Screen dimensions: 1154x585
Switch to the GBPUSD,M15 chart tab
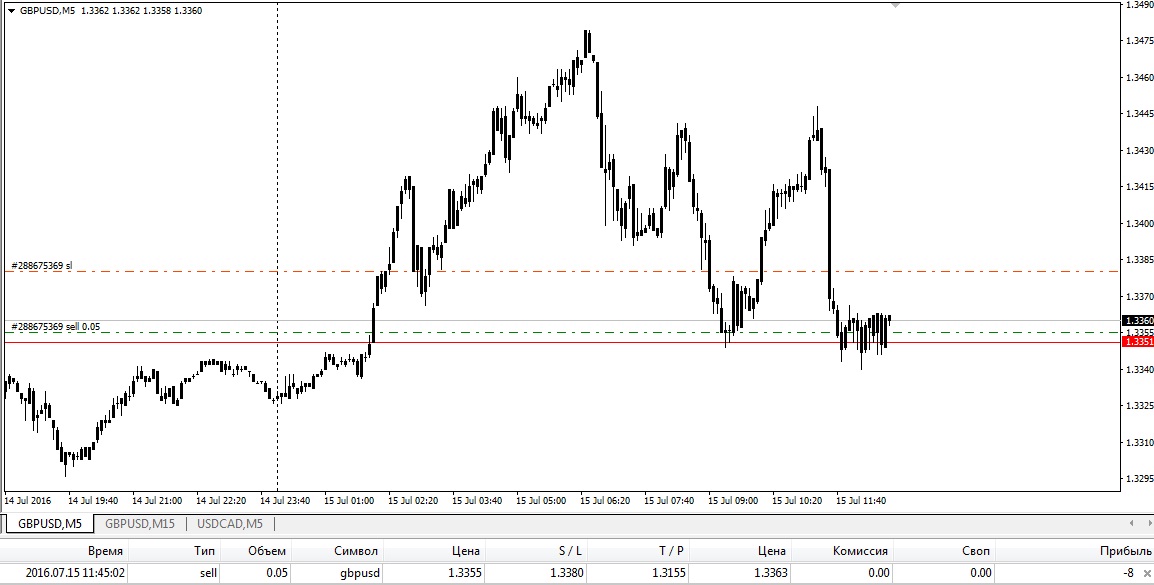coord(140,524)
